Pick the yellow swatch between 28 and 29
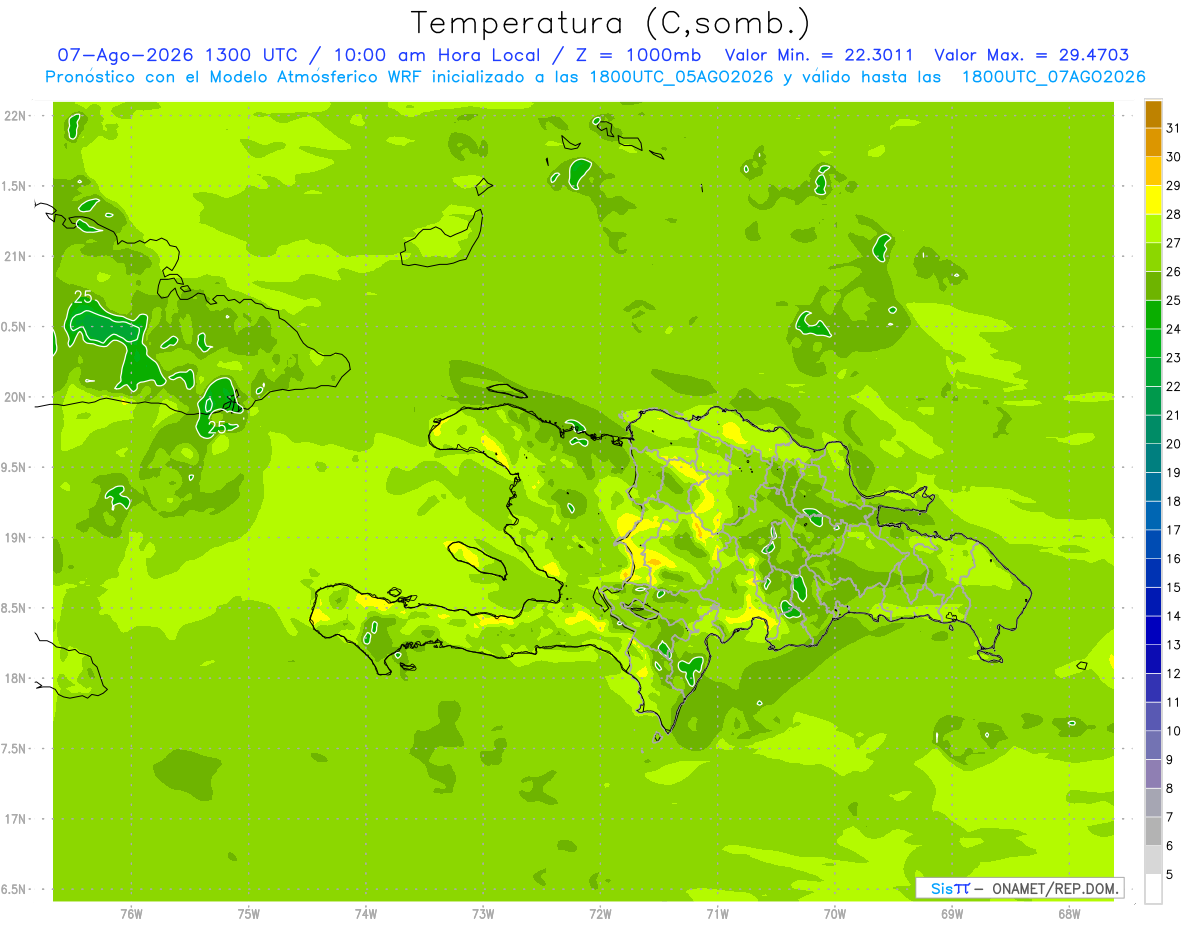1200x927 pixels. point(1153,200)
